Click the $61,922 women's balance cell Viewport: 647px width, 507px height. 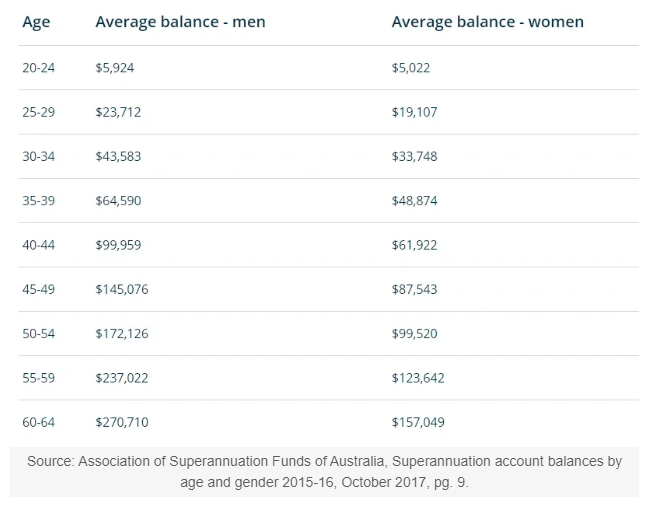[x=414, y=245]
